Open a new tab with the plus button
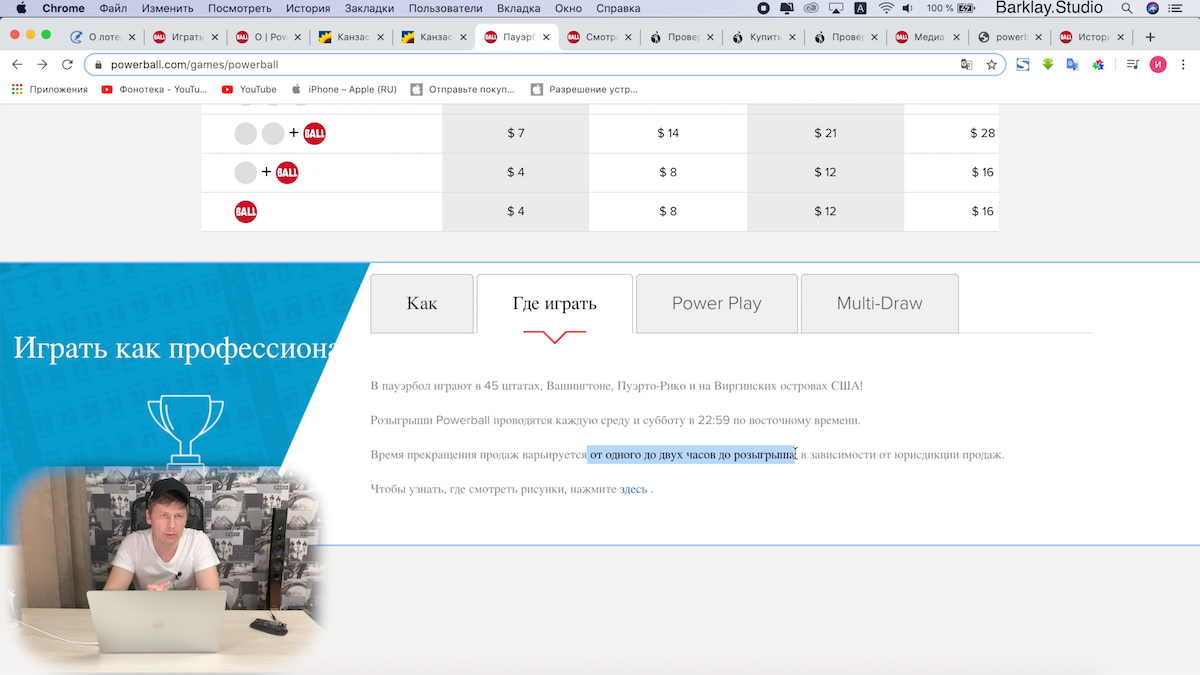The height and width of the screenshot is (675, 1200). [1150, 37]
